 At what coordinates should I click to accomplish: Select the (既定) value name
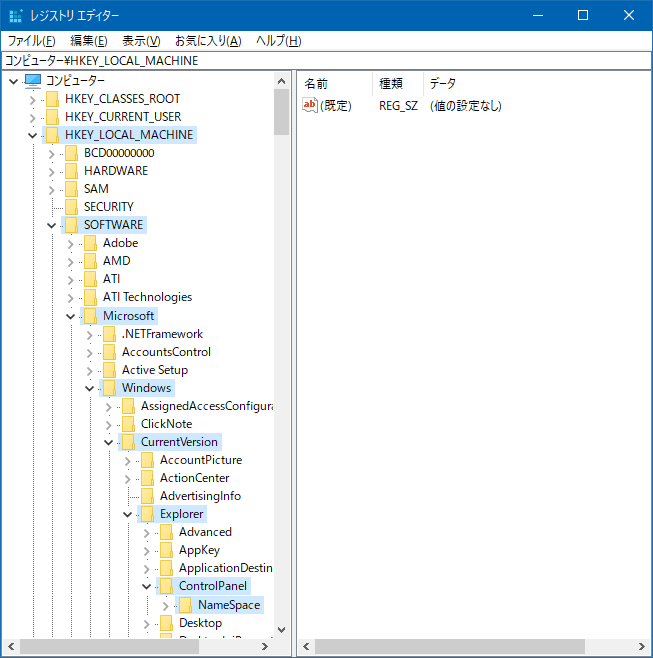tap(336, 105)
